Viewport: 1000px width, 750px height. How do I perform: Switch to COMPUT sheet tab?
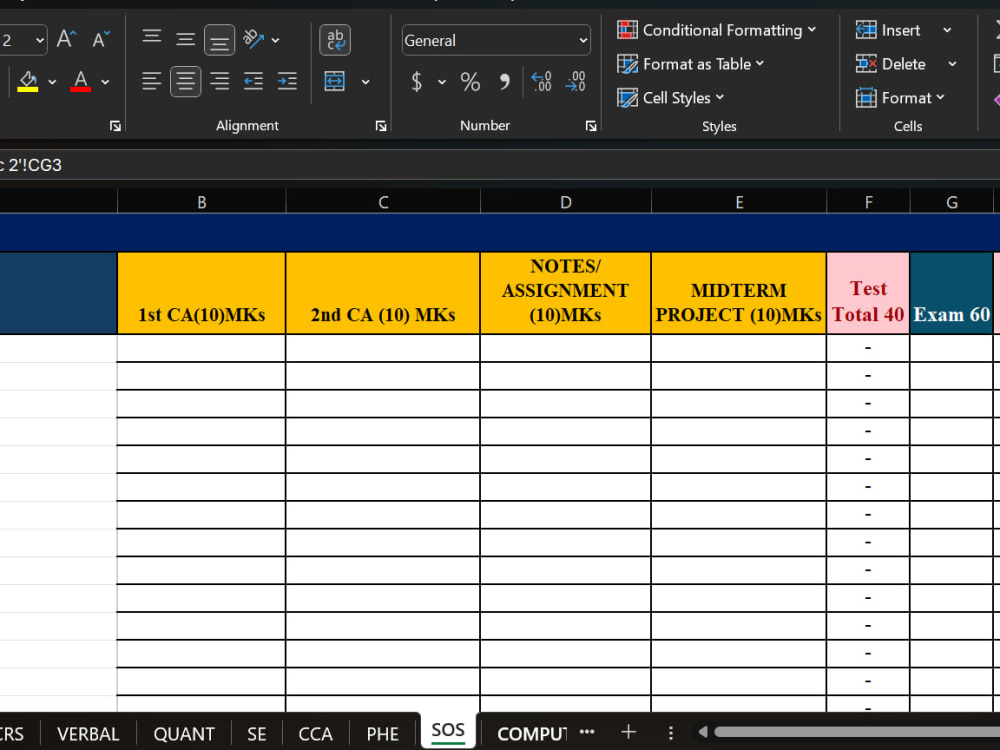click(x=531, y=733)
